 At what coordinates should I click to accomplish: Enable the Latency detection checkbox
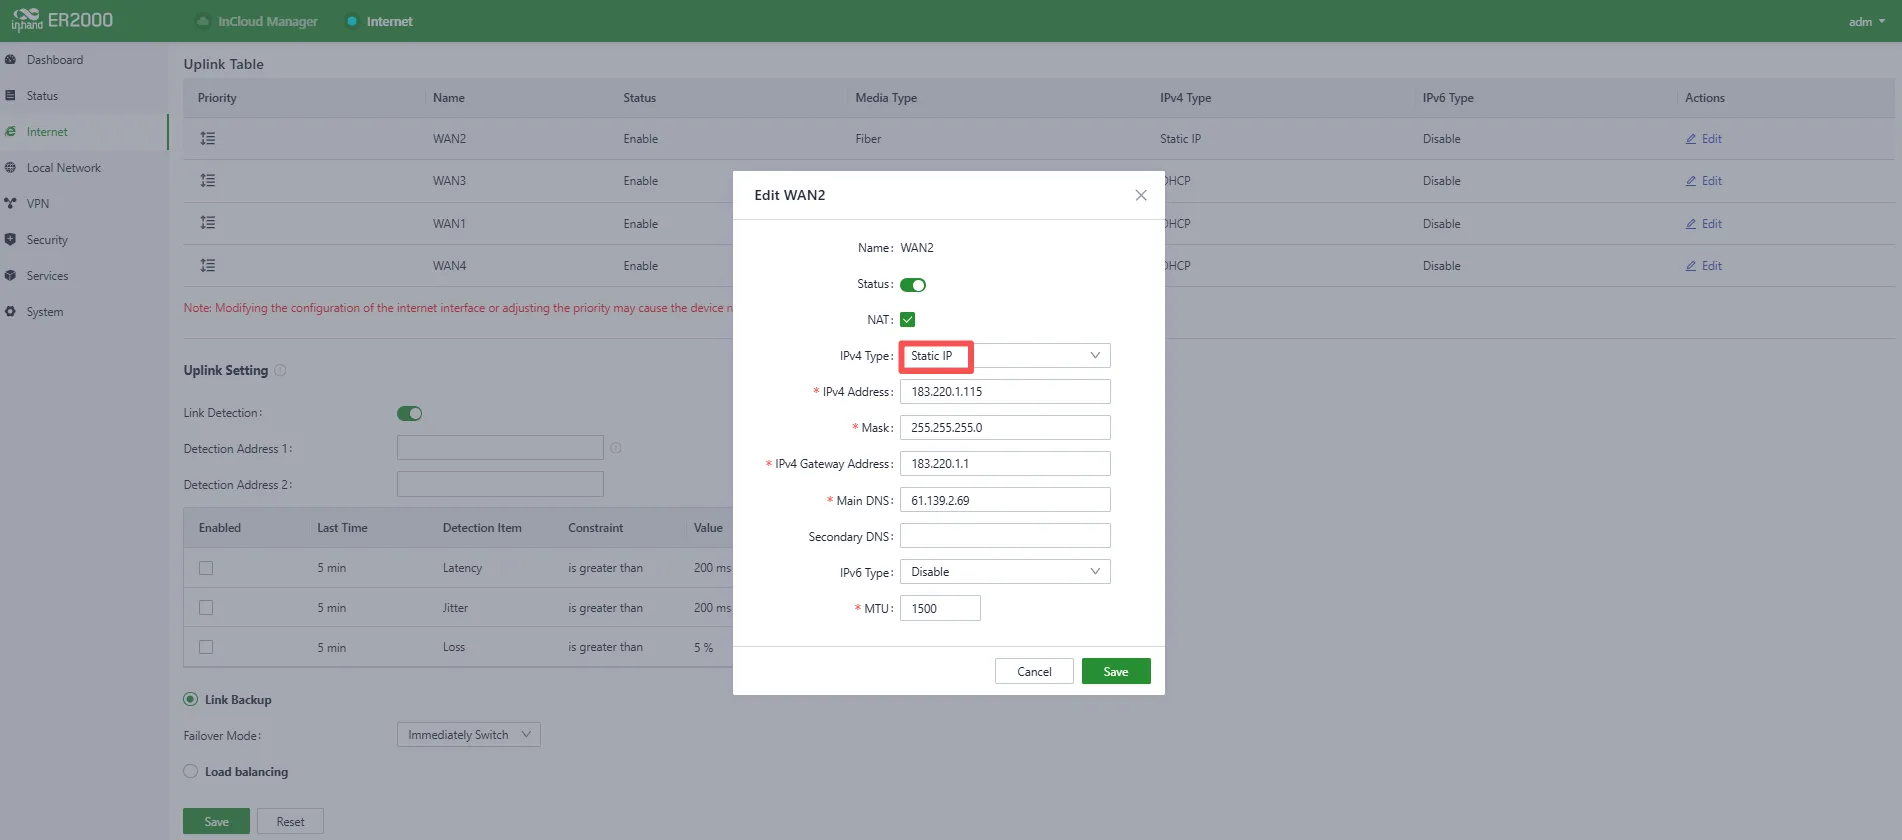click(206, 568)
